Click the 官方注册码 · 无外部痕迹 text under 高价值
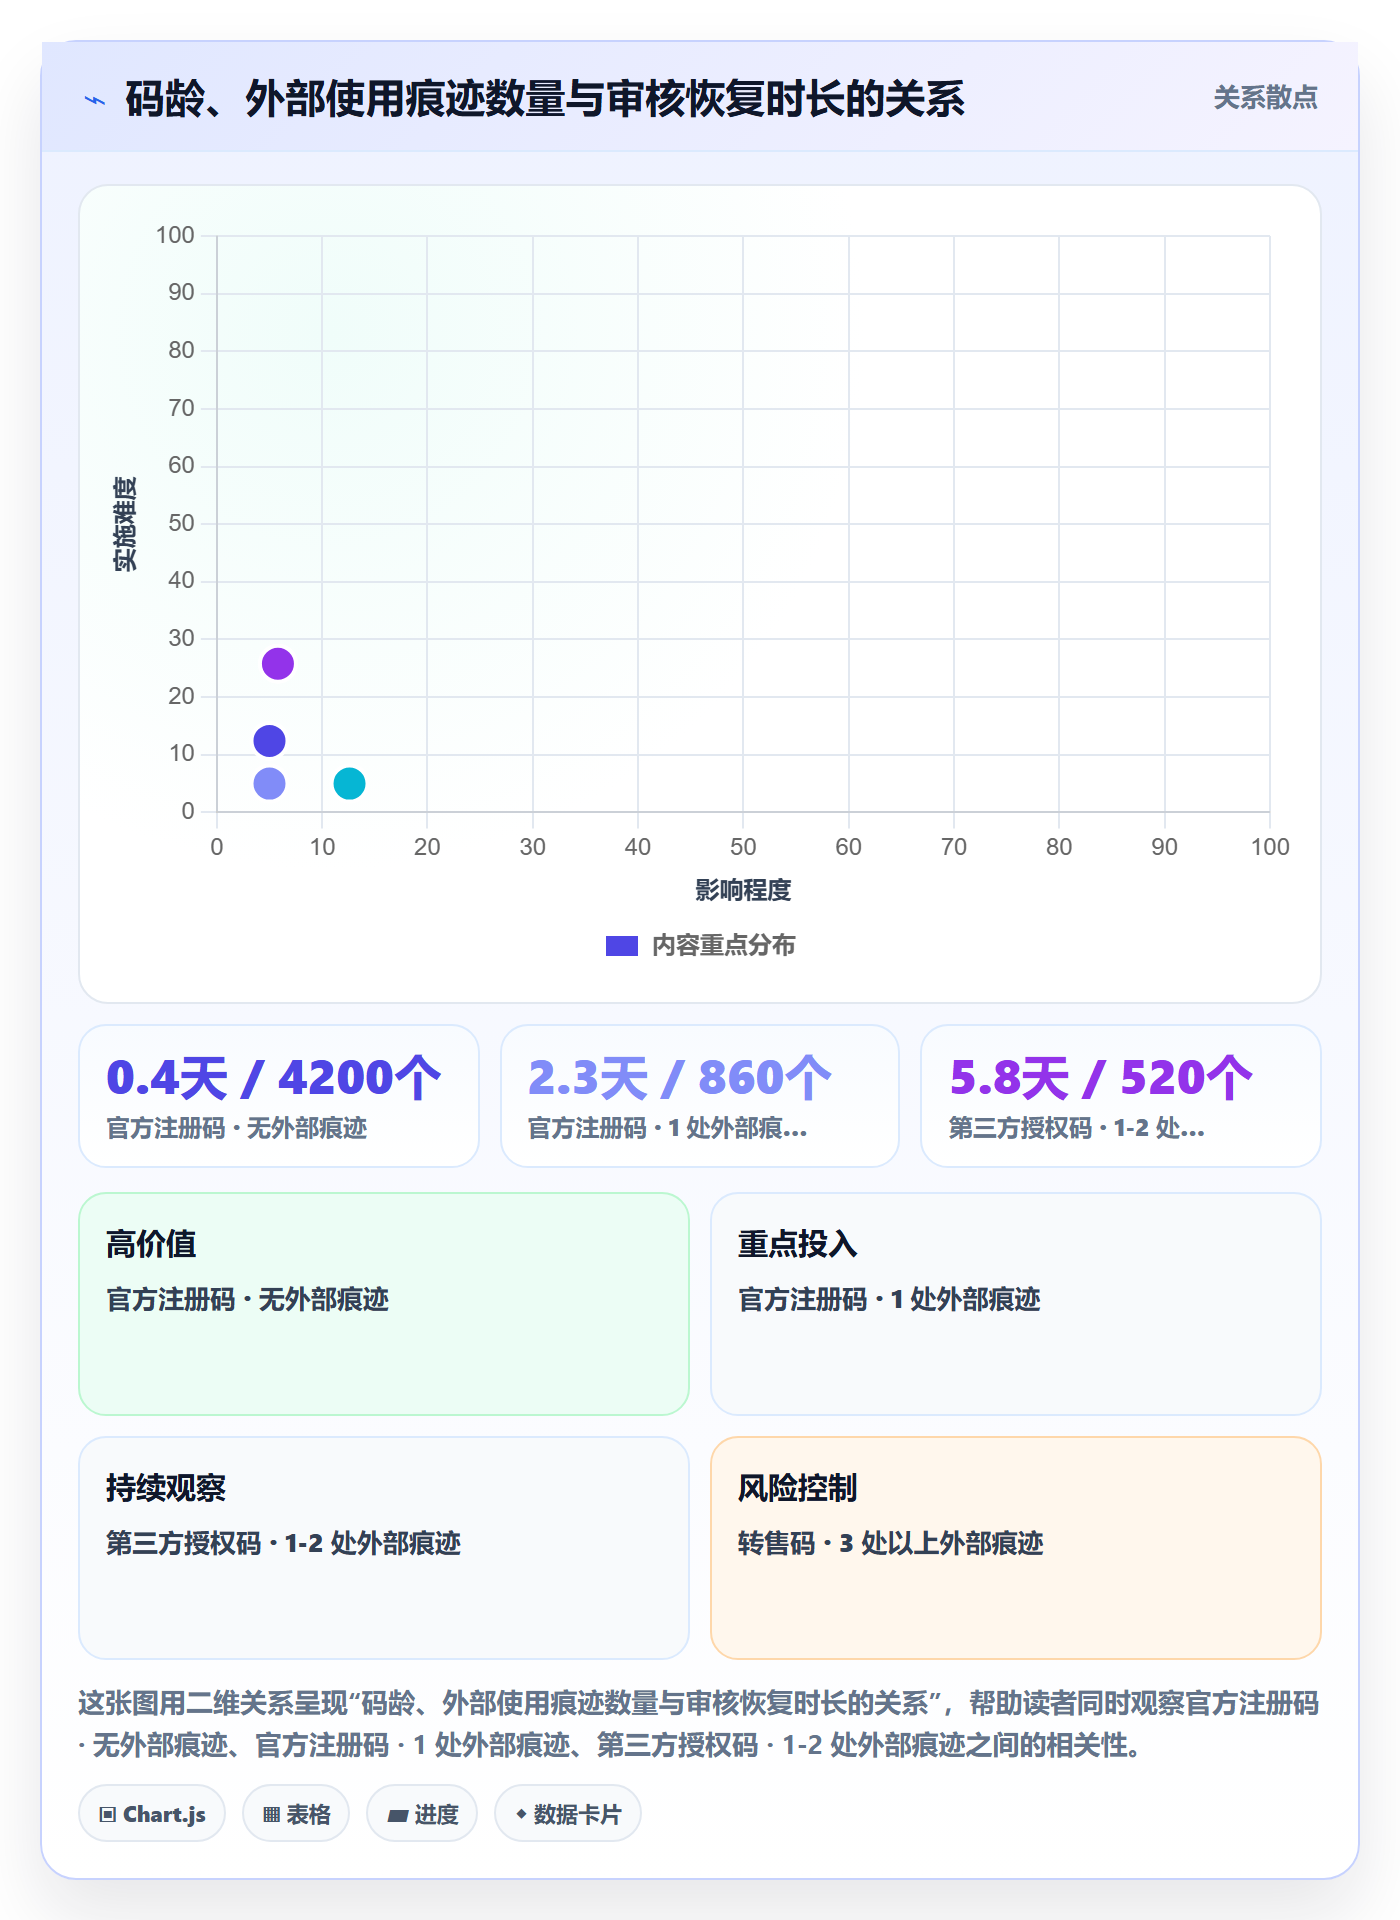Screen dimensions: 1400x1920 (248, 1299)
